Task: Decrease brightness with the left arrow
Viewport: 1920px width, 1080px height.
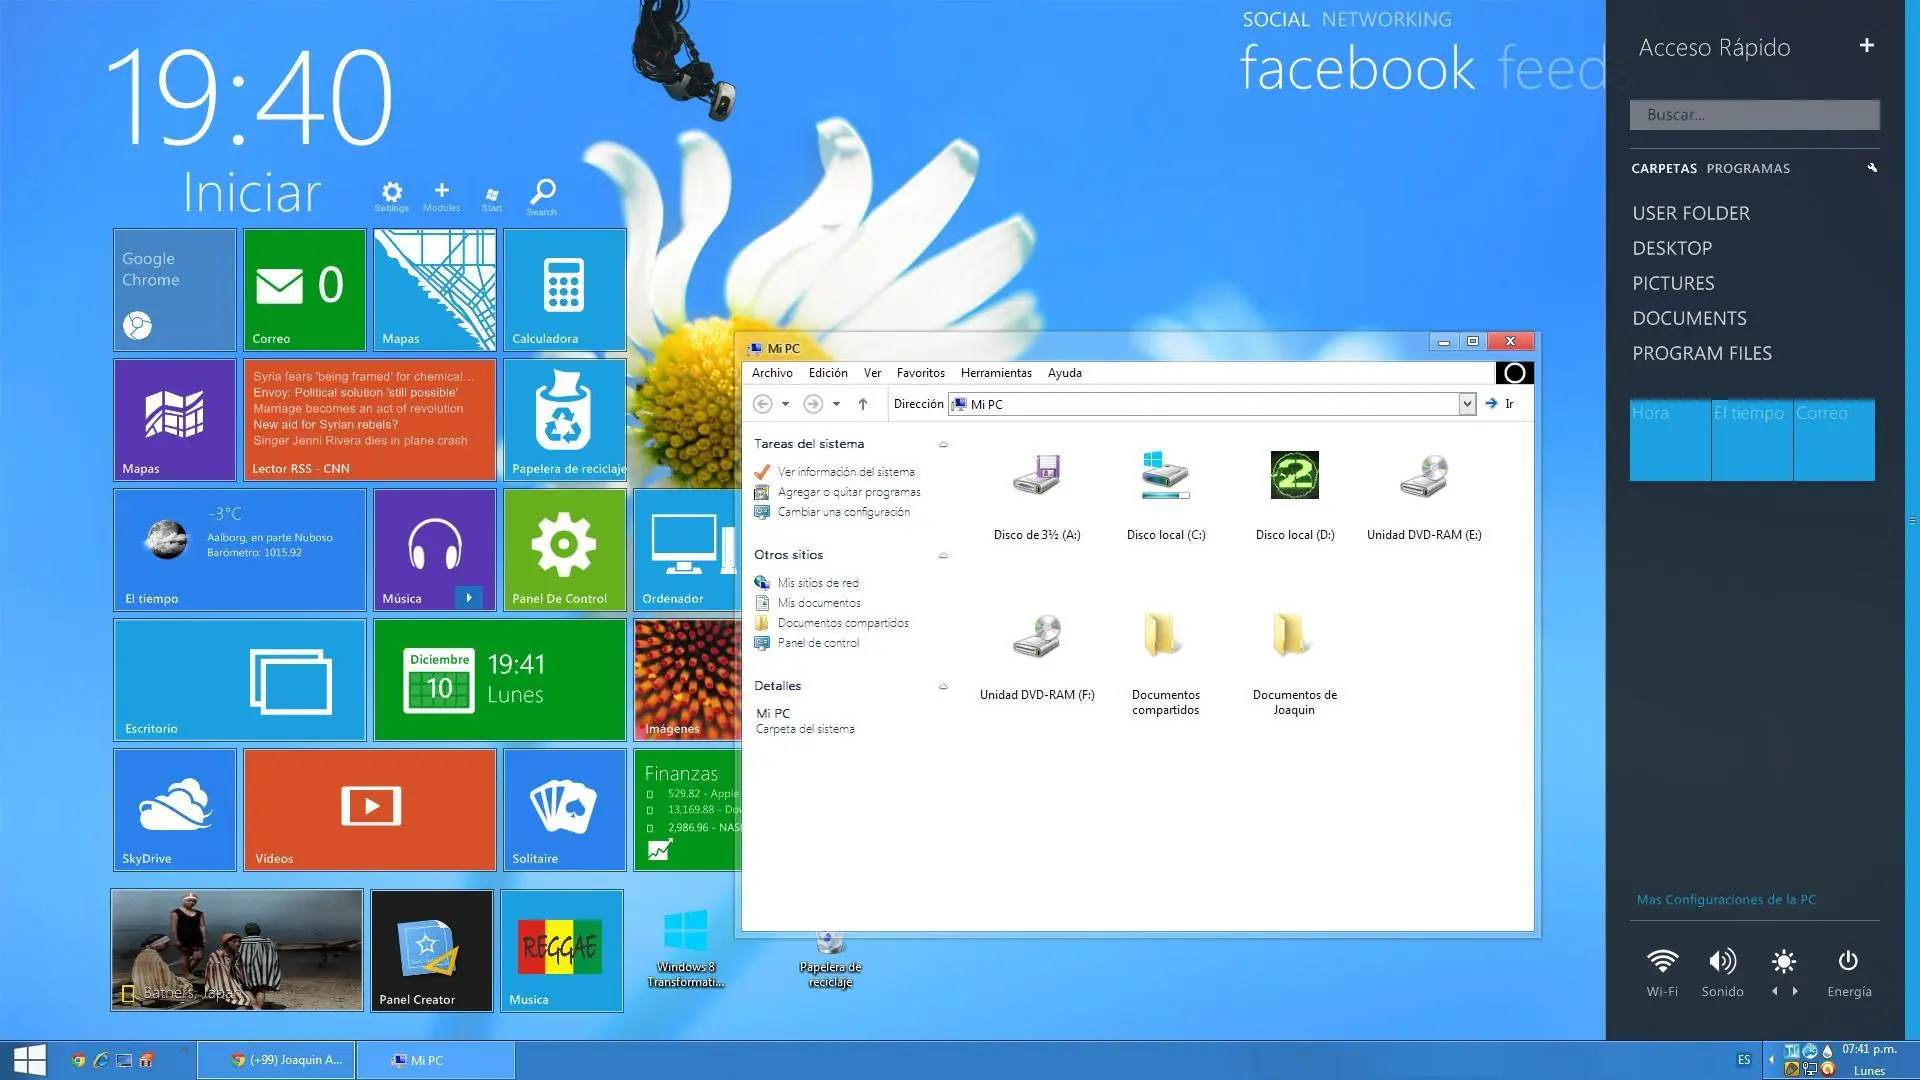Action: tap(1775, 991)
